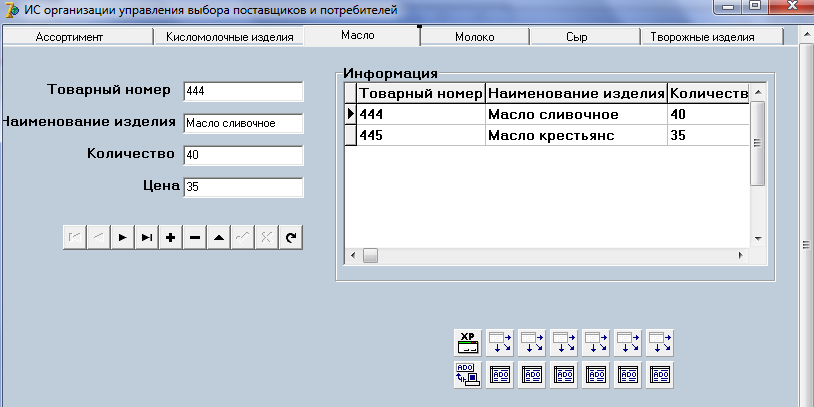Refresh data with circular arrow button
This screenshot has width=814, height=407.
coord(291,237)
